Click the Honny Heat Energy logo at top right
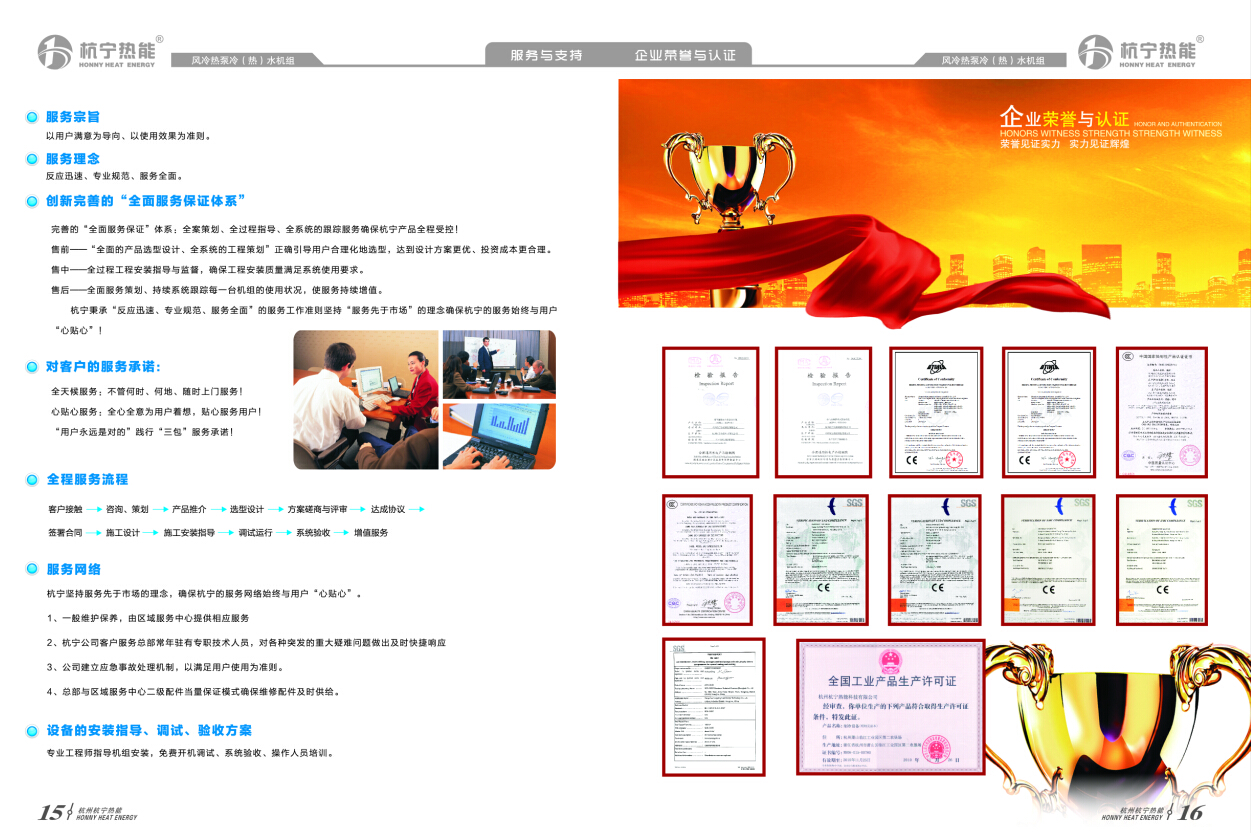 pos(1137,52)
